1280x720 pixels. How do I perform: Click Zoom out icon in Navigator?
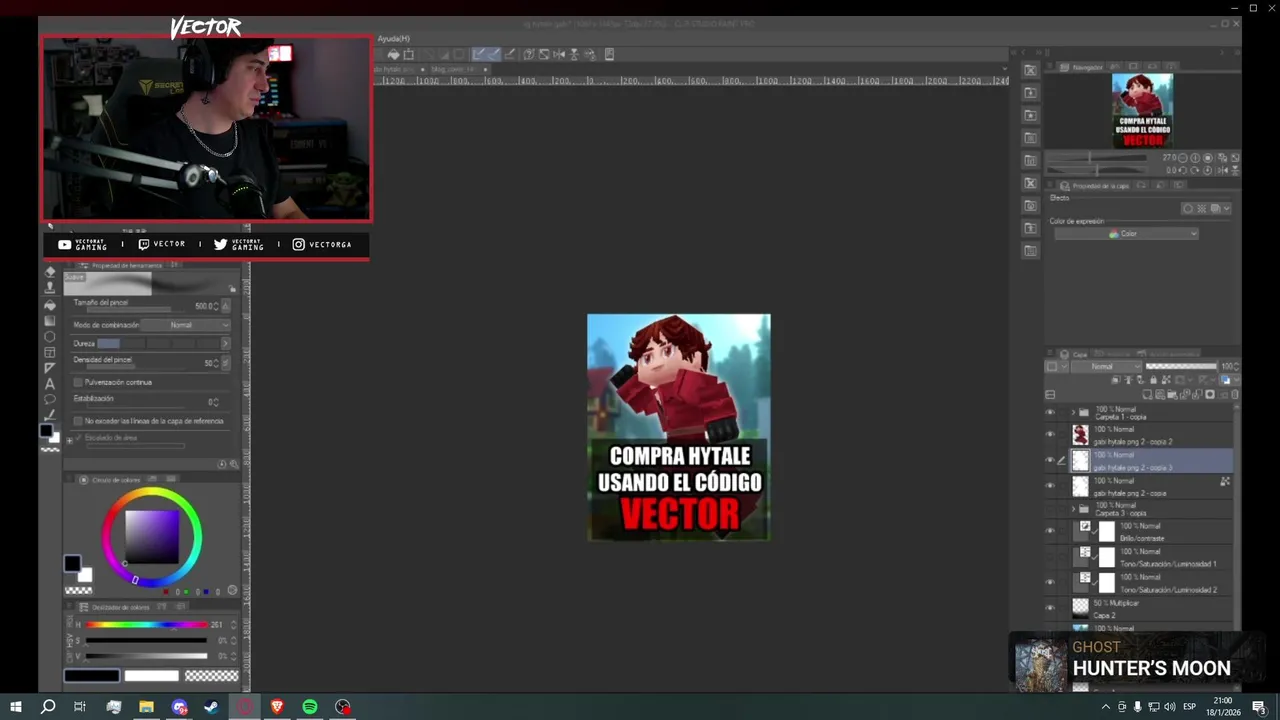pos(1182,158)
